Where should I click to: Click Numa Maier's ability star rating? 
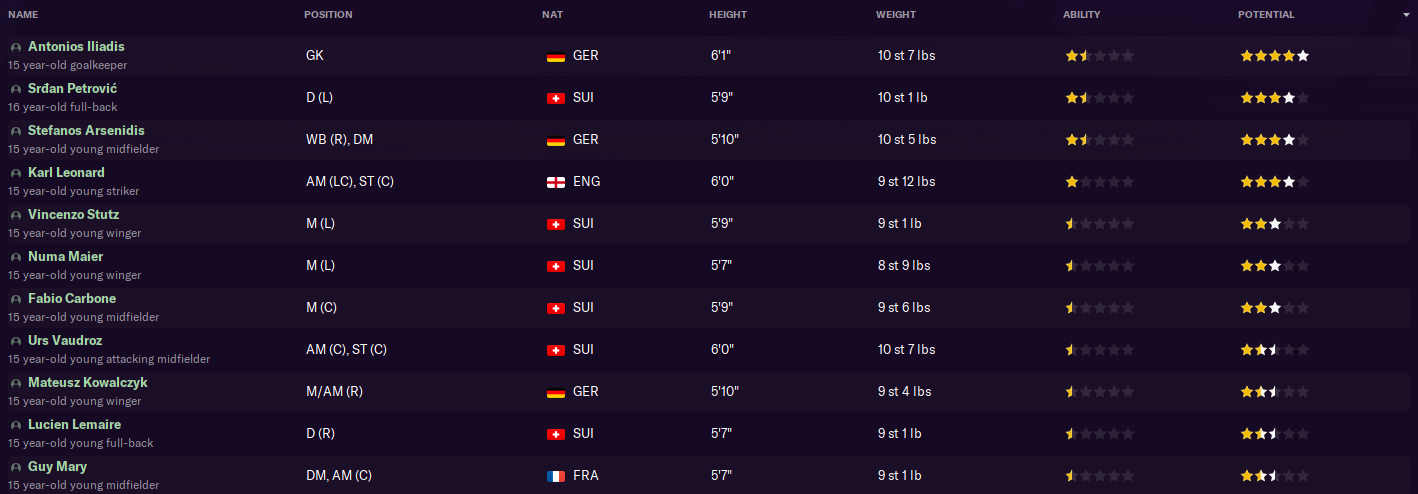click(x=1099, y=266)
